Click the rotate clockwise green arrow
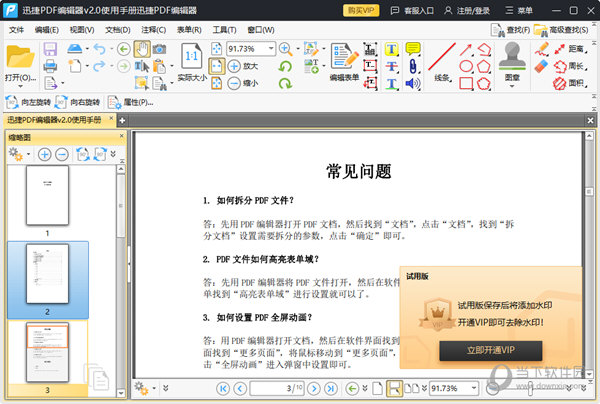 [x=285, y=83]
